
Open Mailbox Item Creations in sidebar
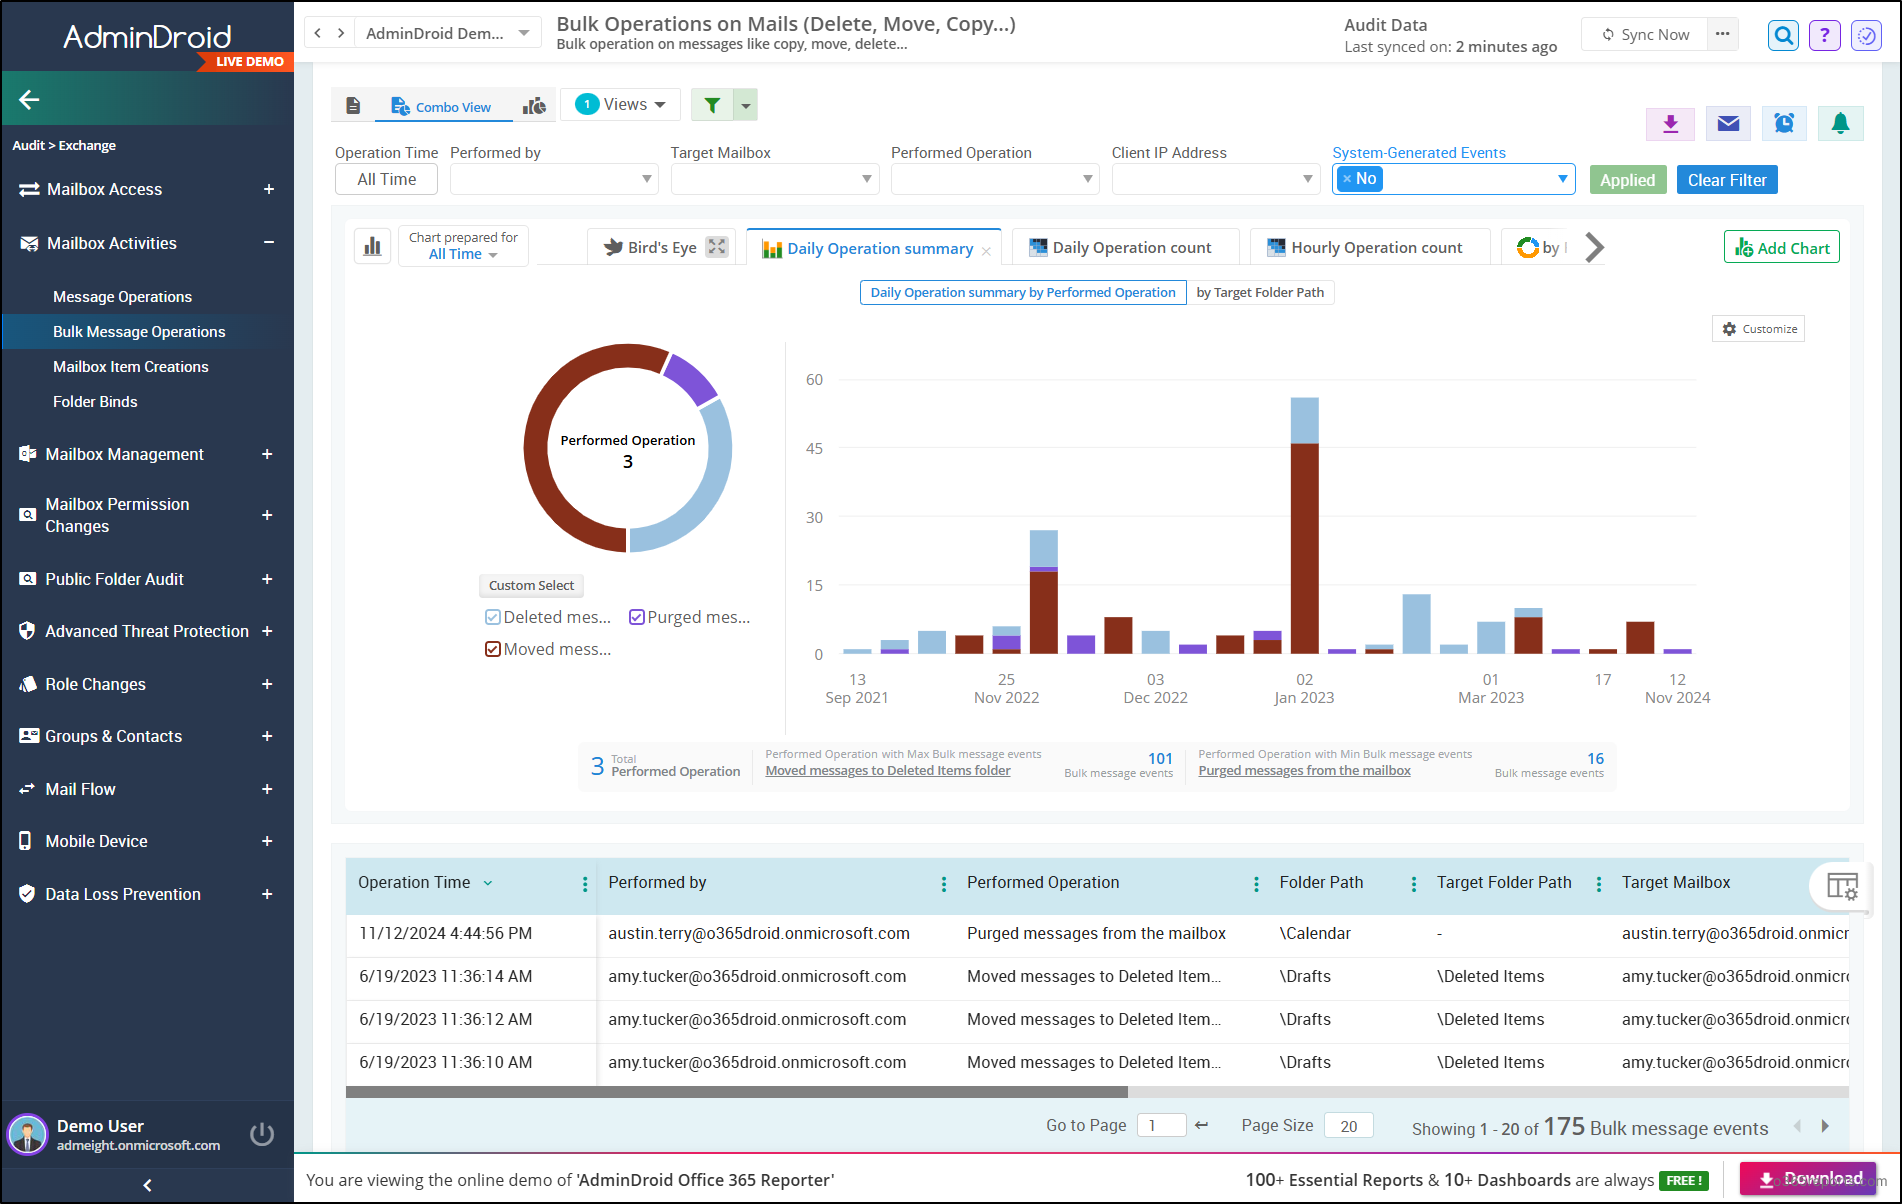tap(131, 367)
